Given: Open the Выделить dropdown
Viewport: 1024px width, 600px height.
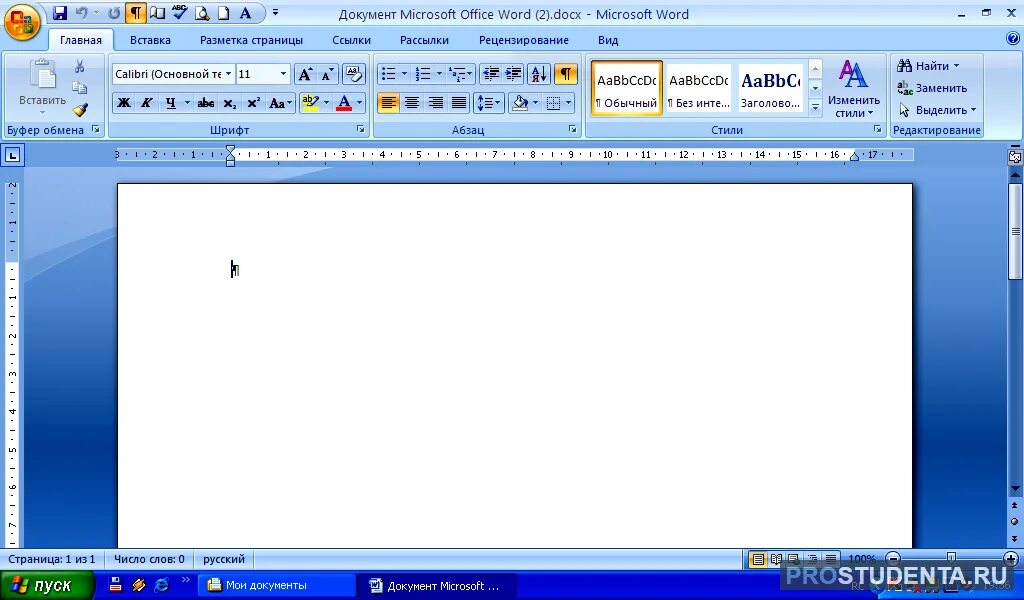Looking at the screenshot, I should click(937, 110).
